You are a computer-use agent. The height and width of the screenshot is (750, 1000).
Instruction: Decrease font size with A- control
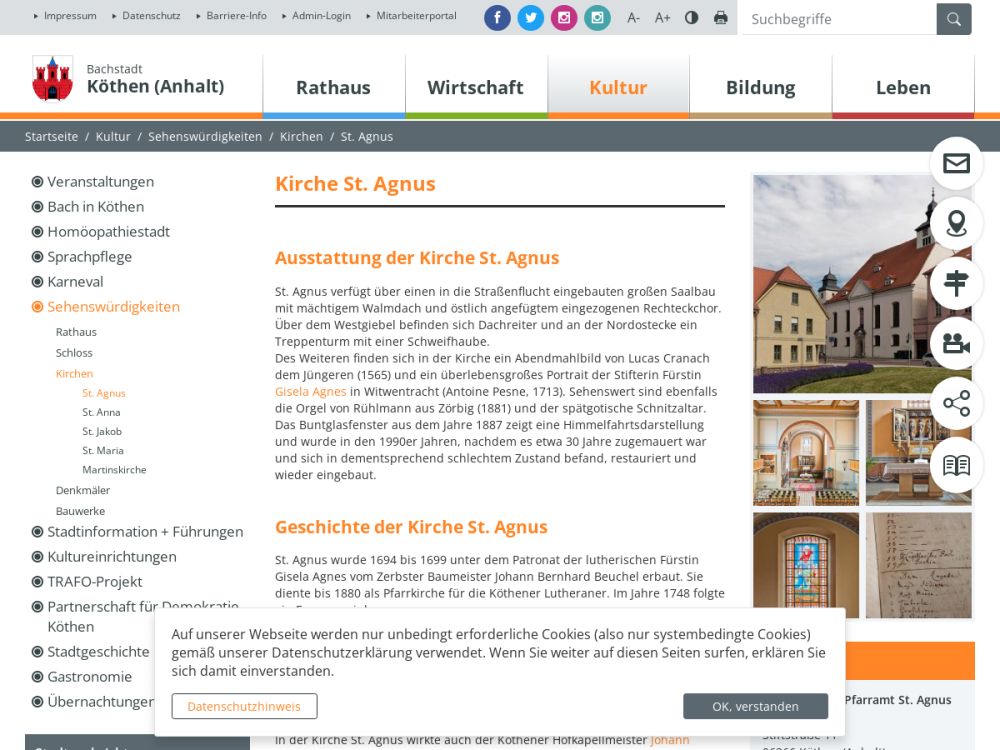click(x=633, y=18)
